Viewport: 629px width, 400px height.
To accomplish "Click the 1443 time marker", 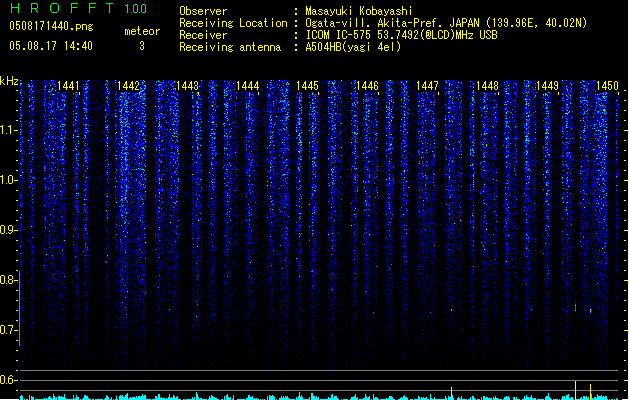I will (188, 86).
